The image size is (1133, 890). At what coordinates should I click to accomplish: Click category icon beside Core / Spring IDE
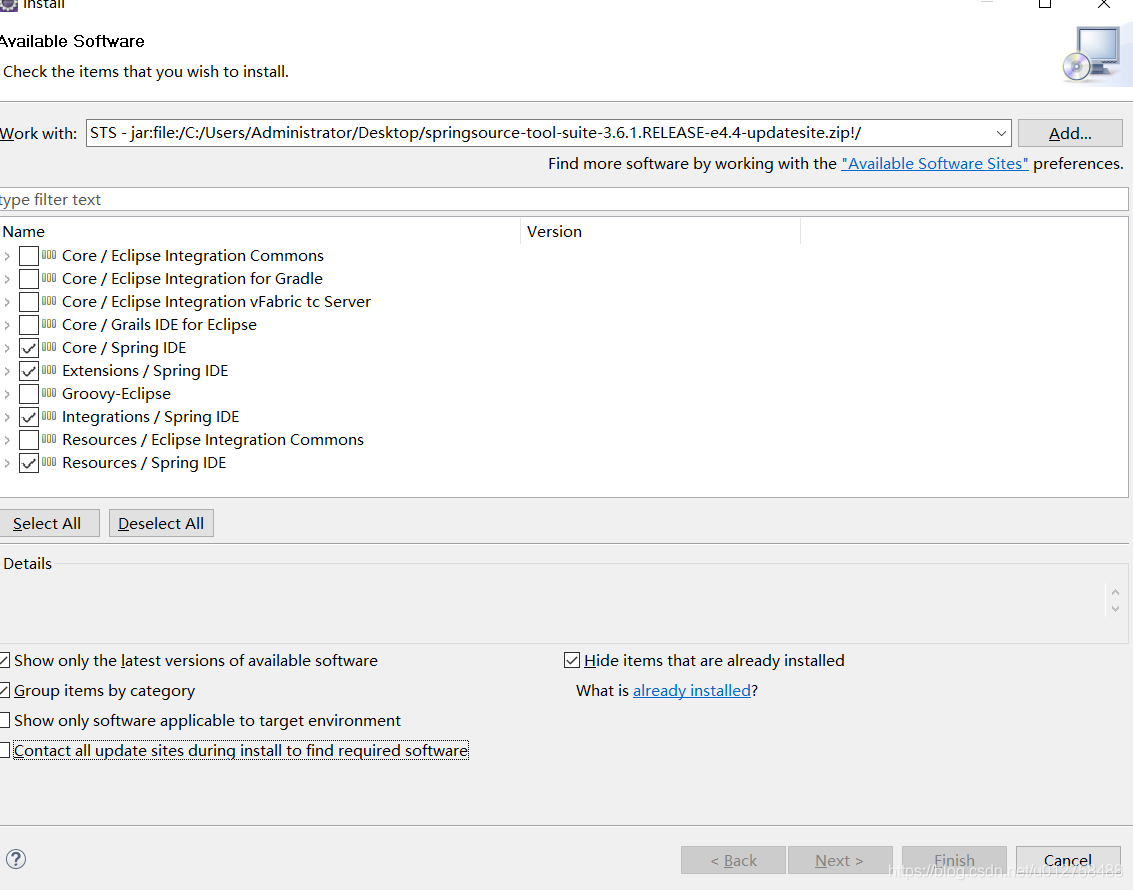coord(49,347)
